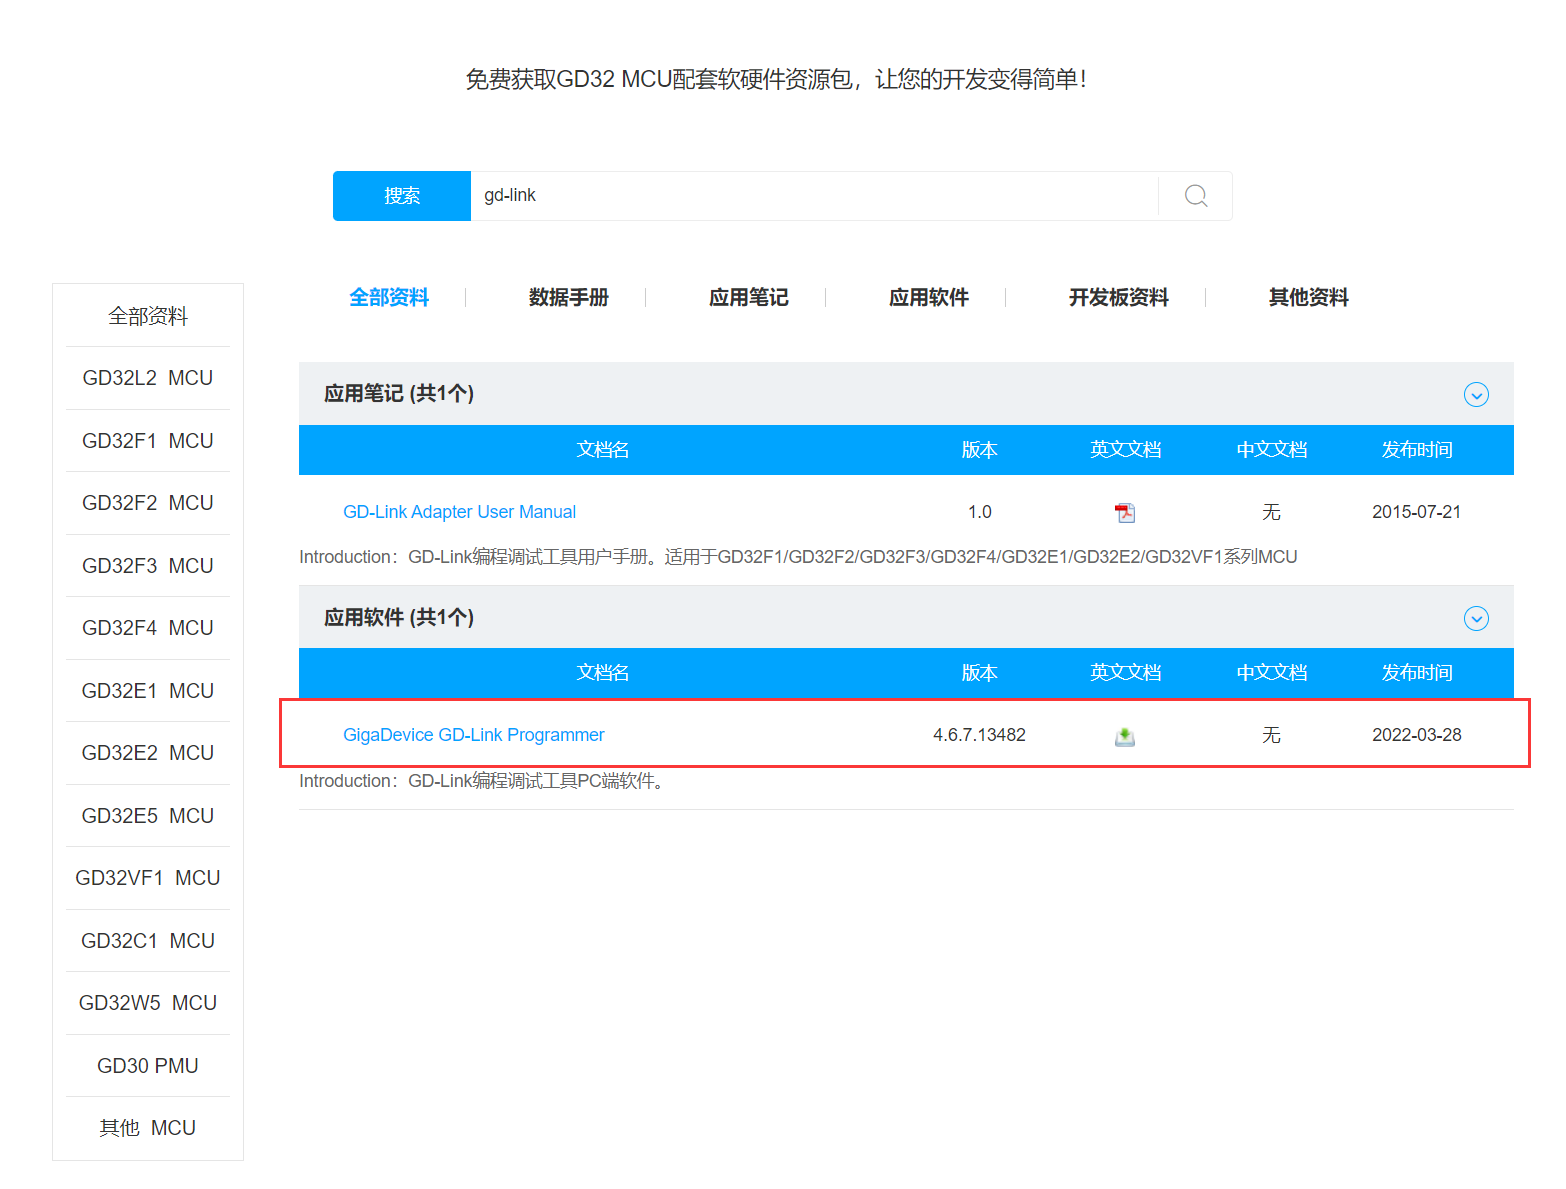This screenshot has height=1189, width=1566.
Task: Click 发布时间 header in 应用笔记 table
Action: click(1417, 450)
